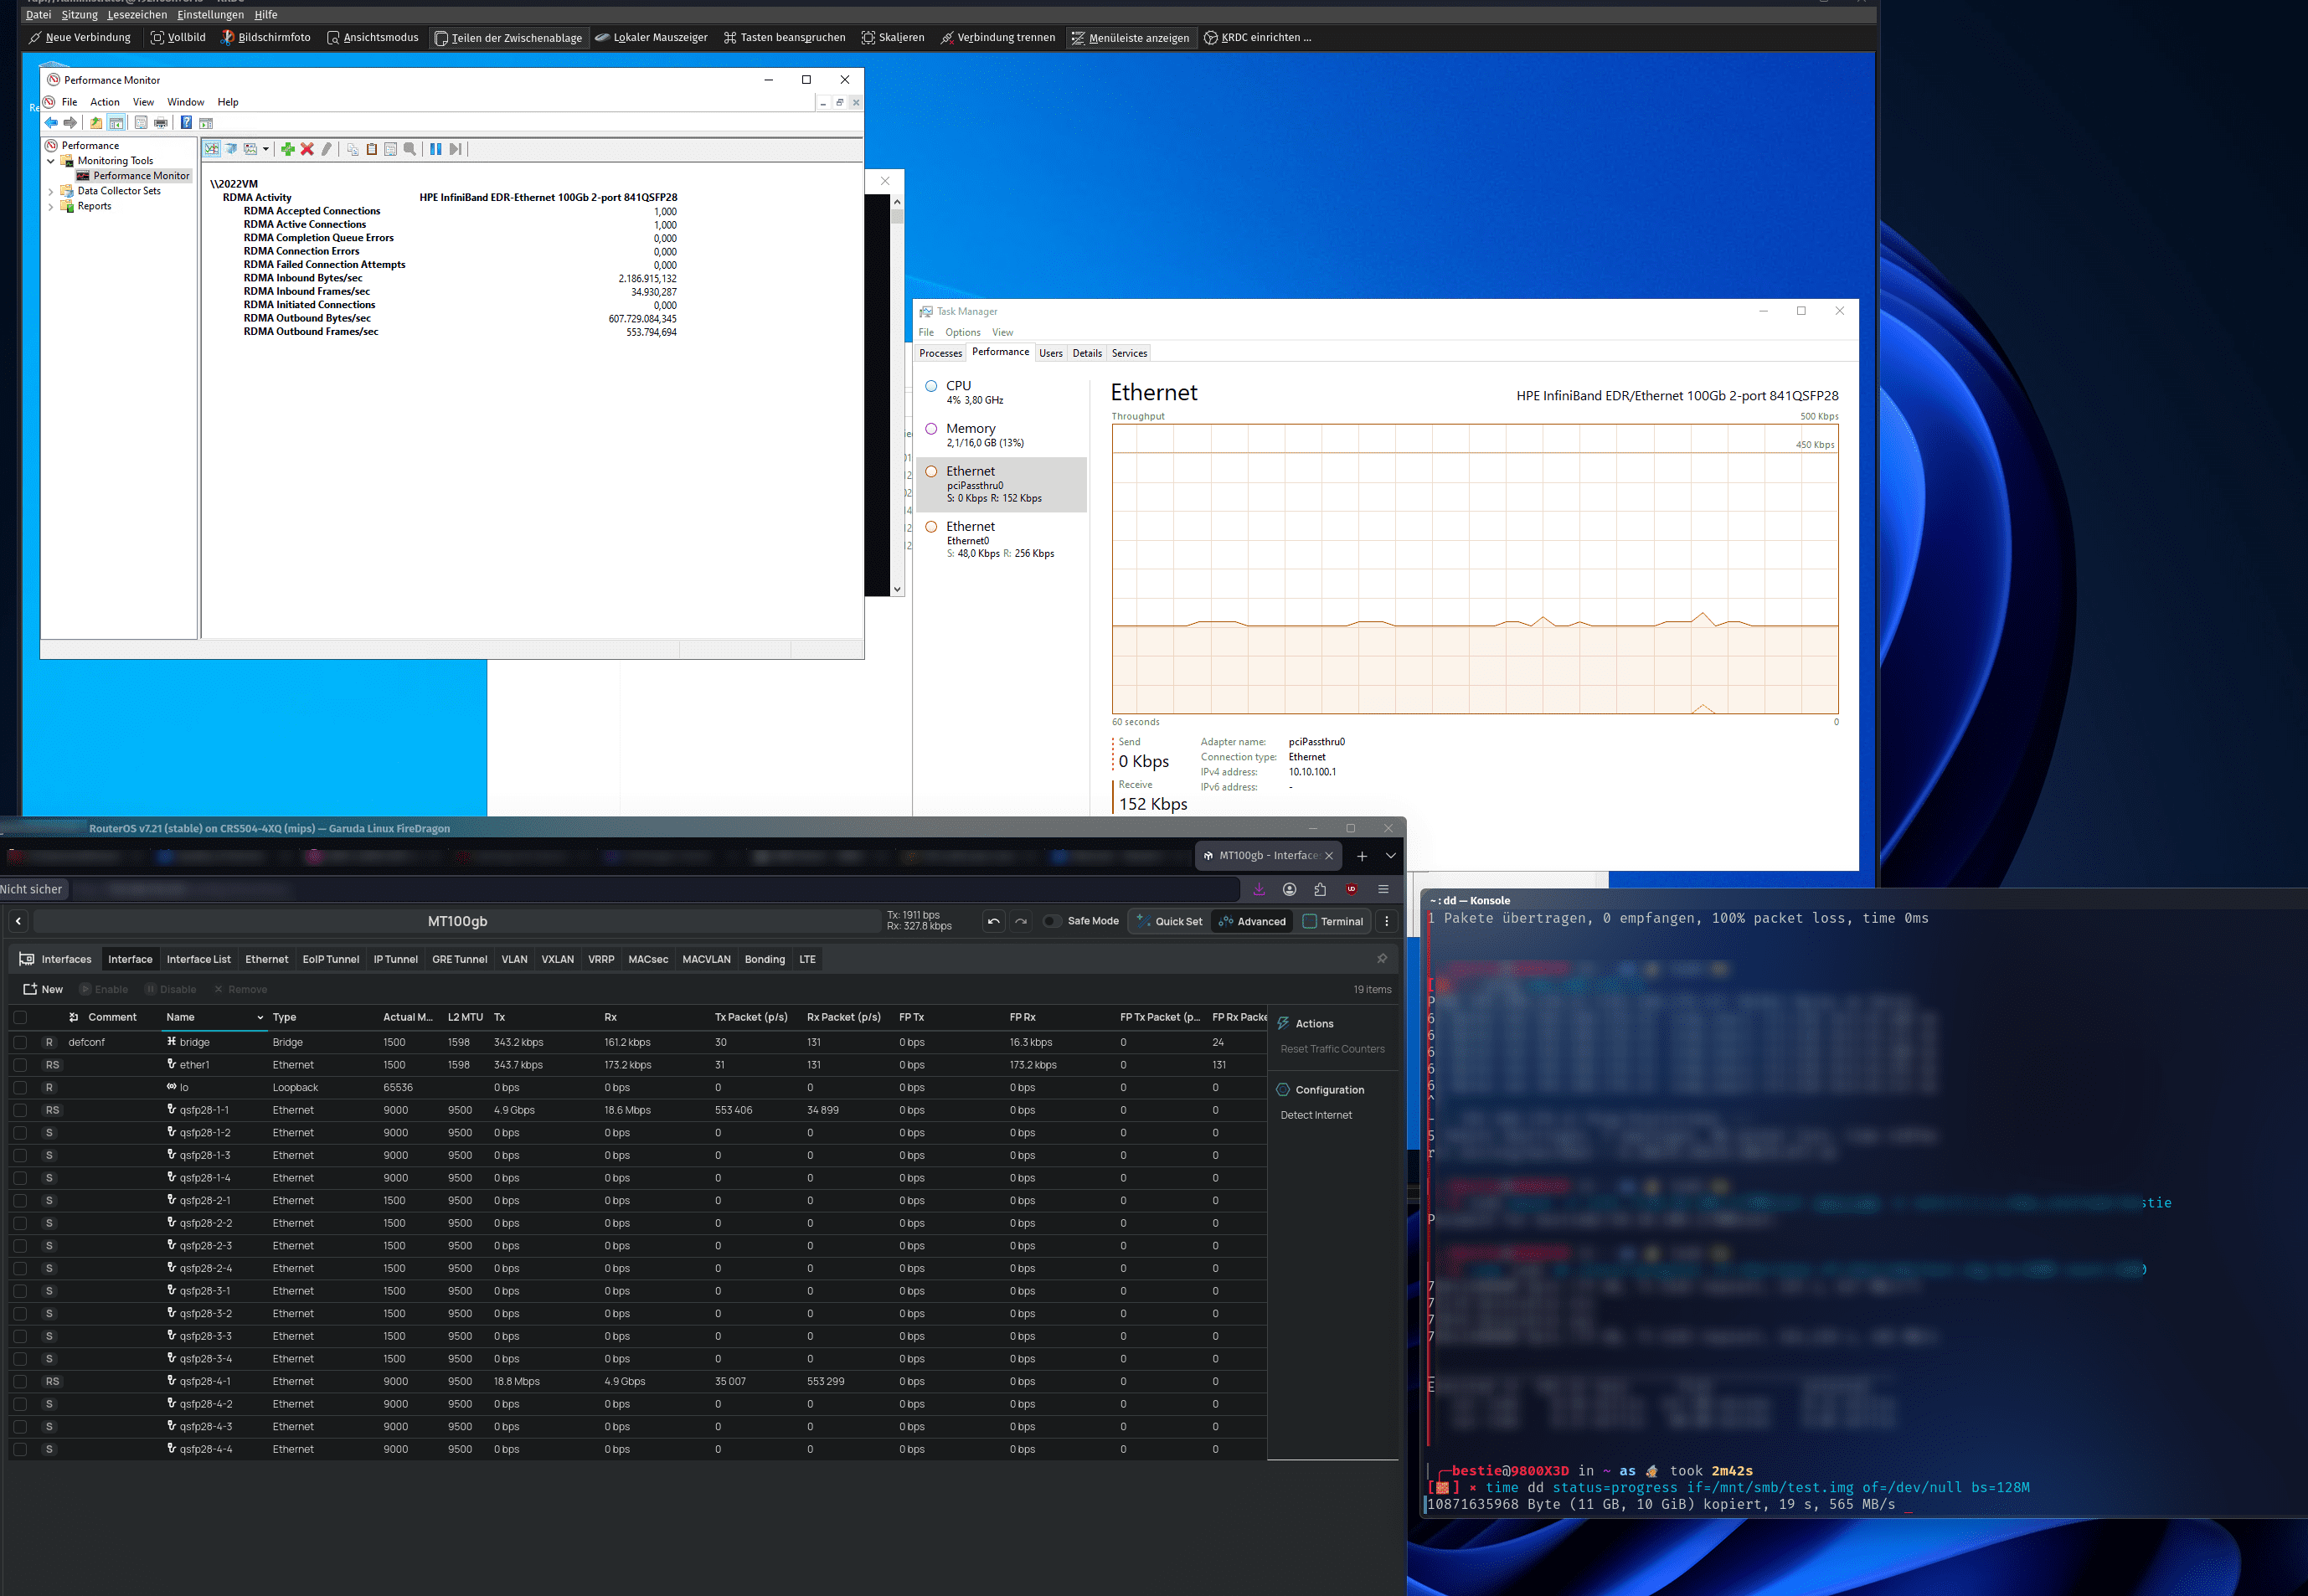2308x1596 pixels.
Task: Expand the Data Collector Sets tree node
Action: [x=51, y=191]
